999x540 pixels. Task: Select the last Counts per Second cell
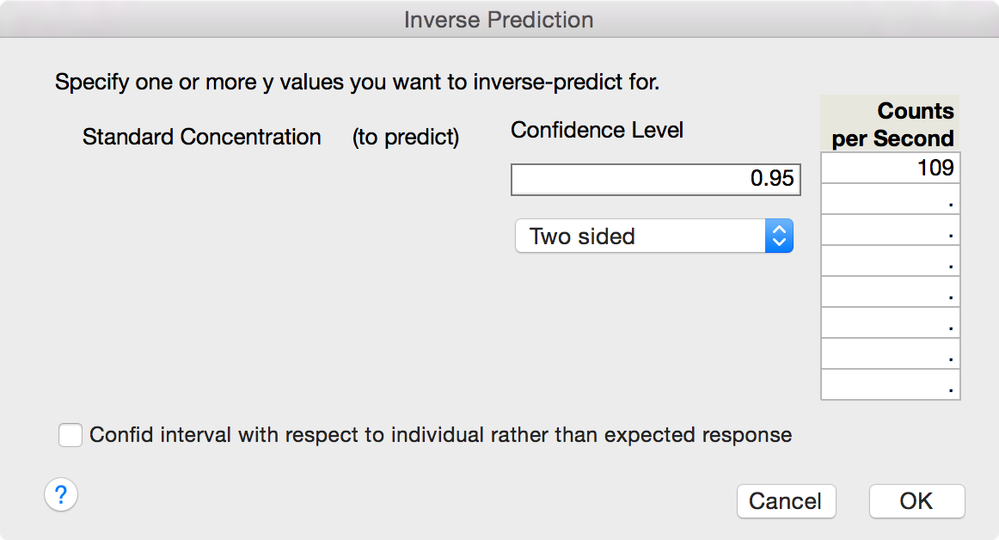(891, 385)
